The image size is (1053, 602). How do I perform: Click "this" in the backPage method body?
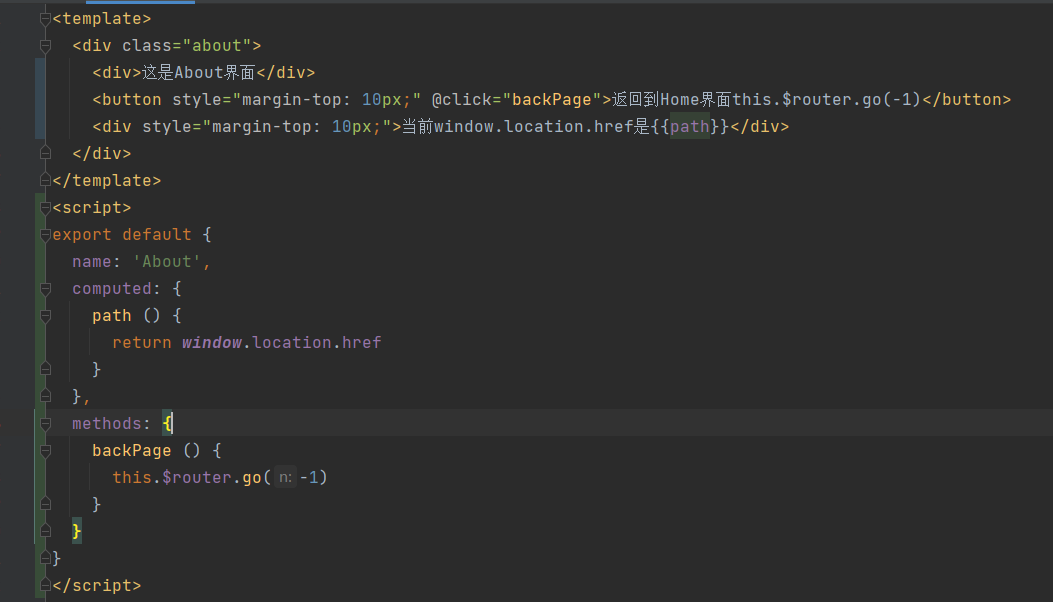click(132, 477)
